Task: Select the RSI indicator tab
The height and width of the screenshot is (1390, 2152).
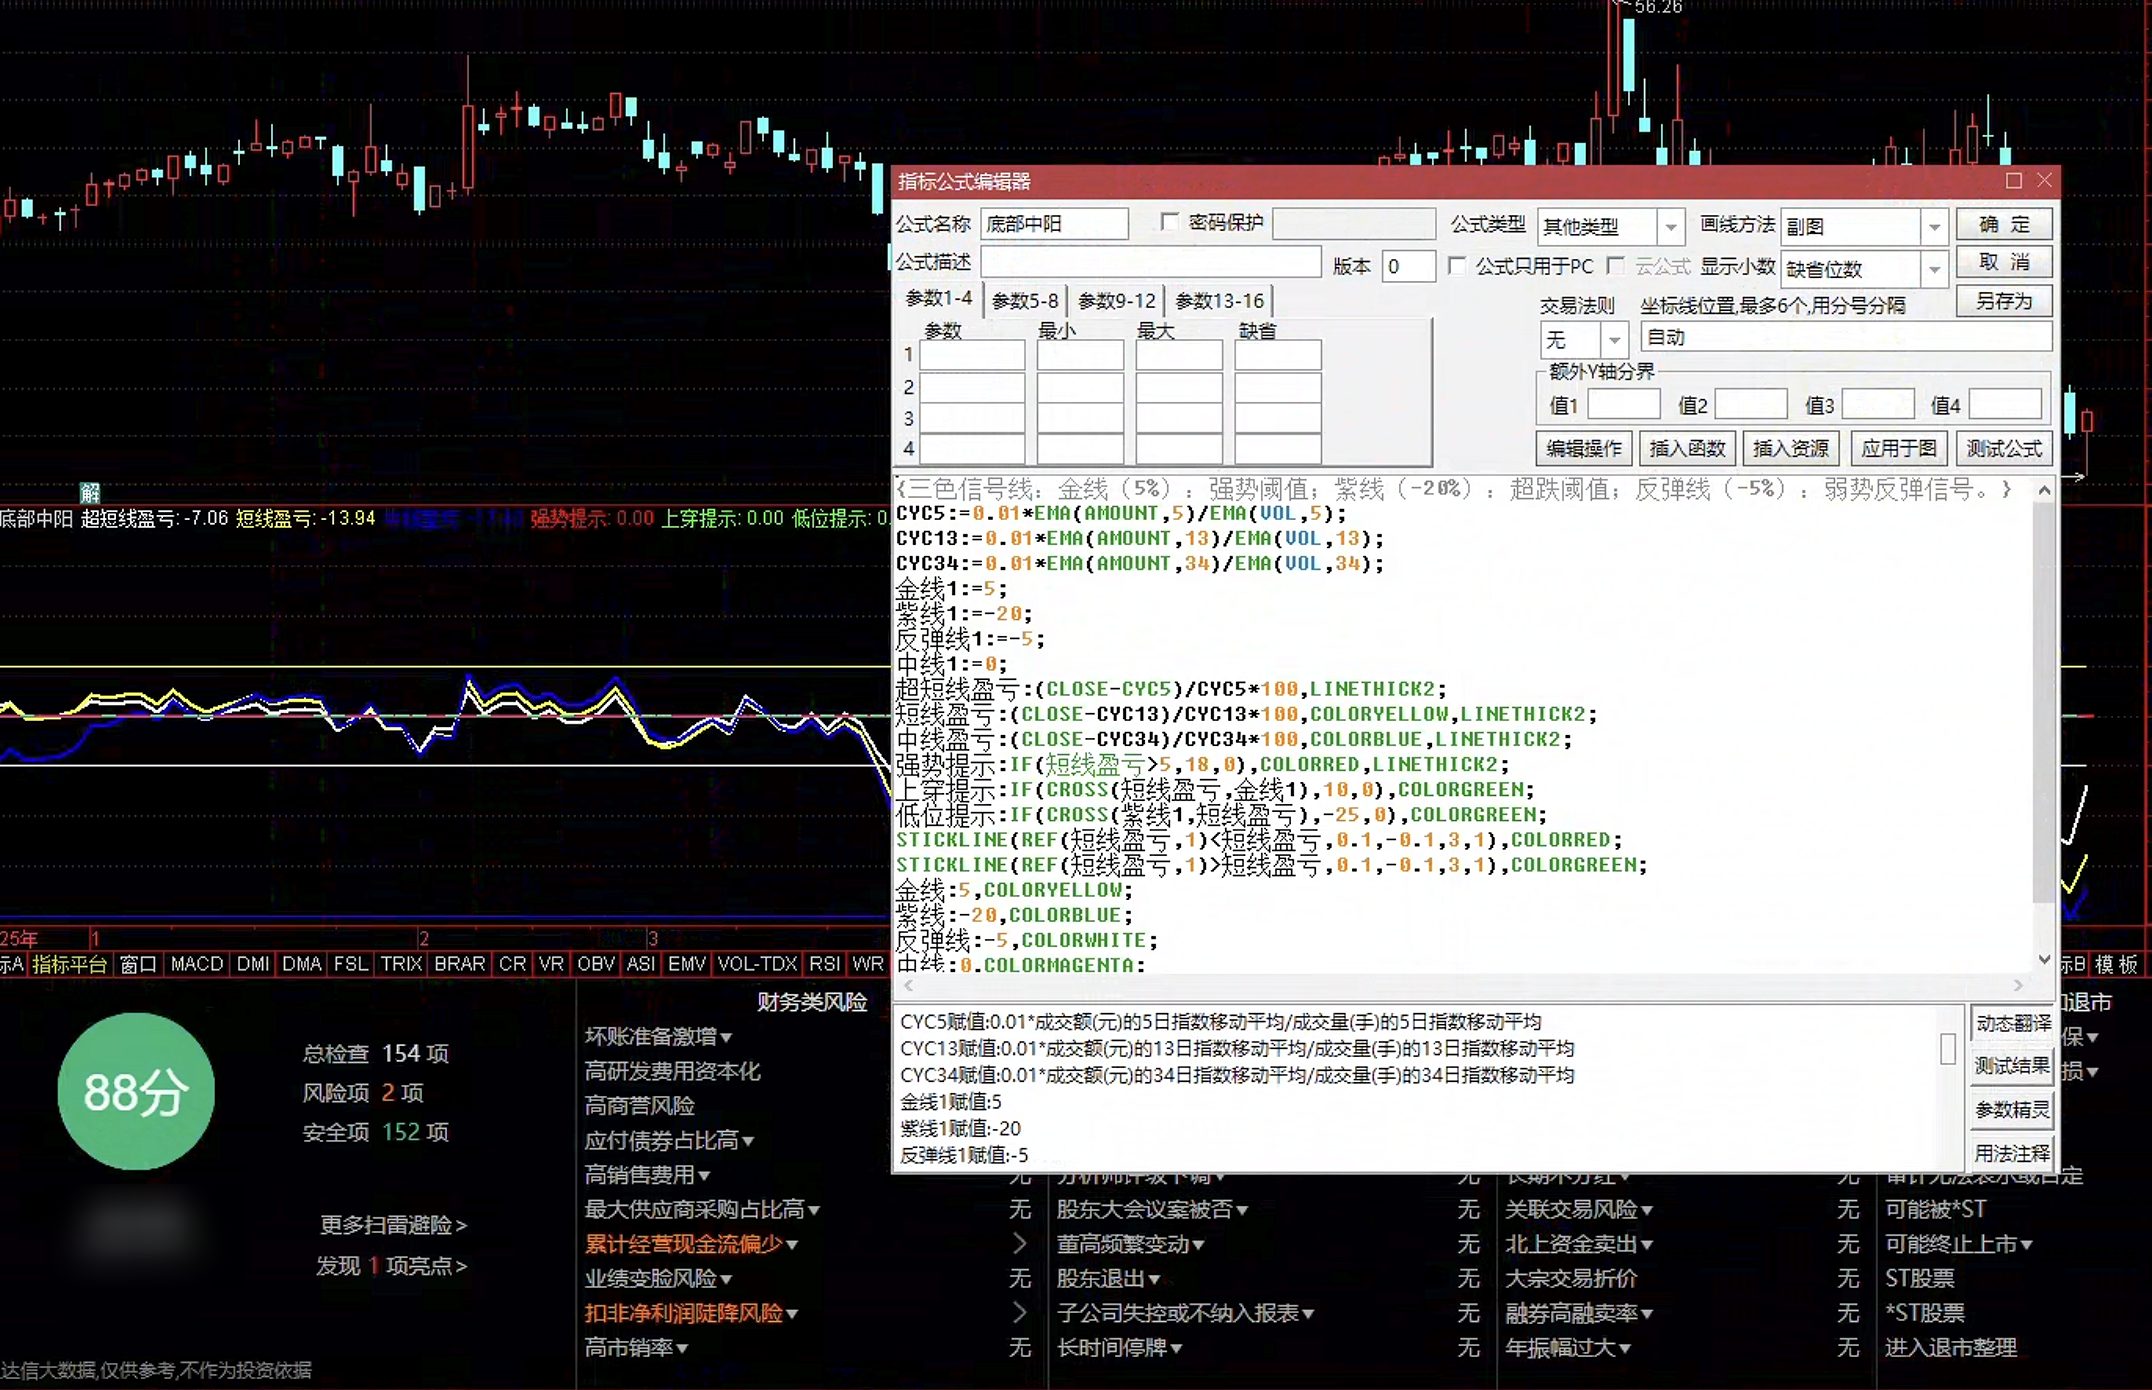Action: (x=825, y=964)
